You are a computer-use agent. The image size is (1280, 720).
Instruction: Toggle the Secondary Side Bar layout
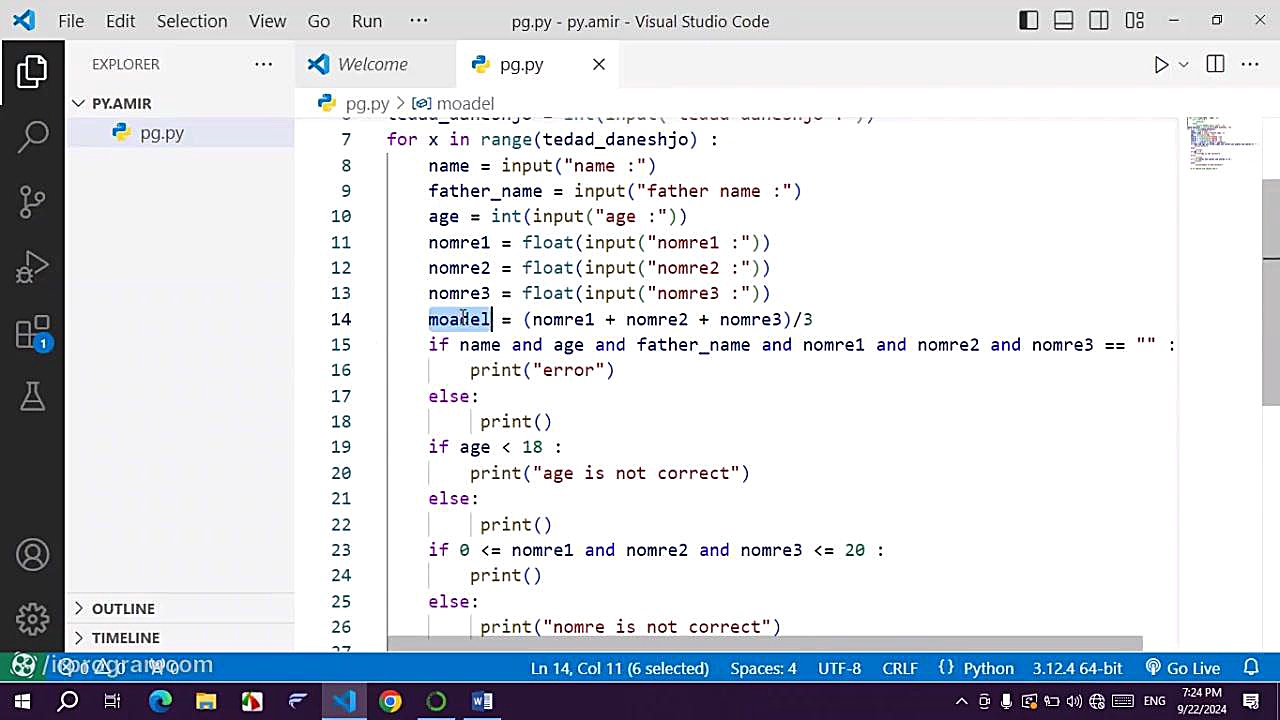[1099, 21]
